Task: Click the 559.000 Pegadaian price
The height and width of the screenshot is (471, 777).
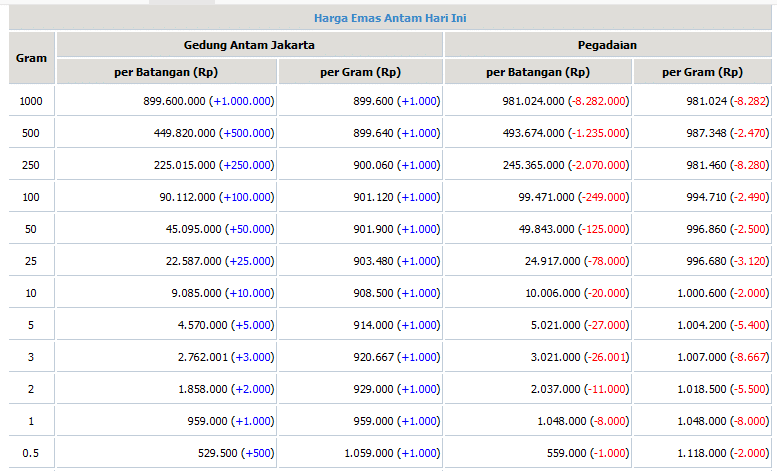Action: pyautogui.click(x=567, y=453)
